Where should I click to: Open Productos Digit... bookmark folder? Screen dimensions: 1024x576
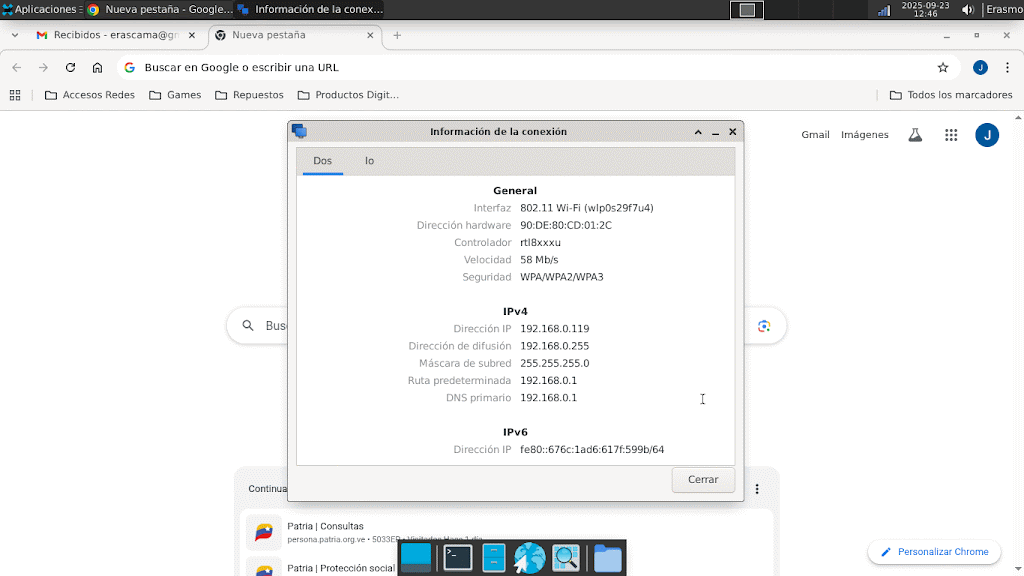(x=348, y=95)
